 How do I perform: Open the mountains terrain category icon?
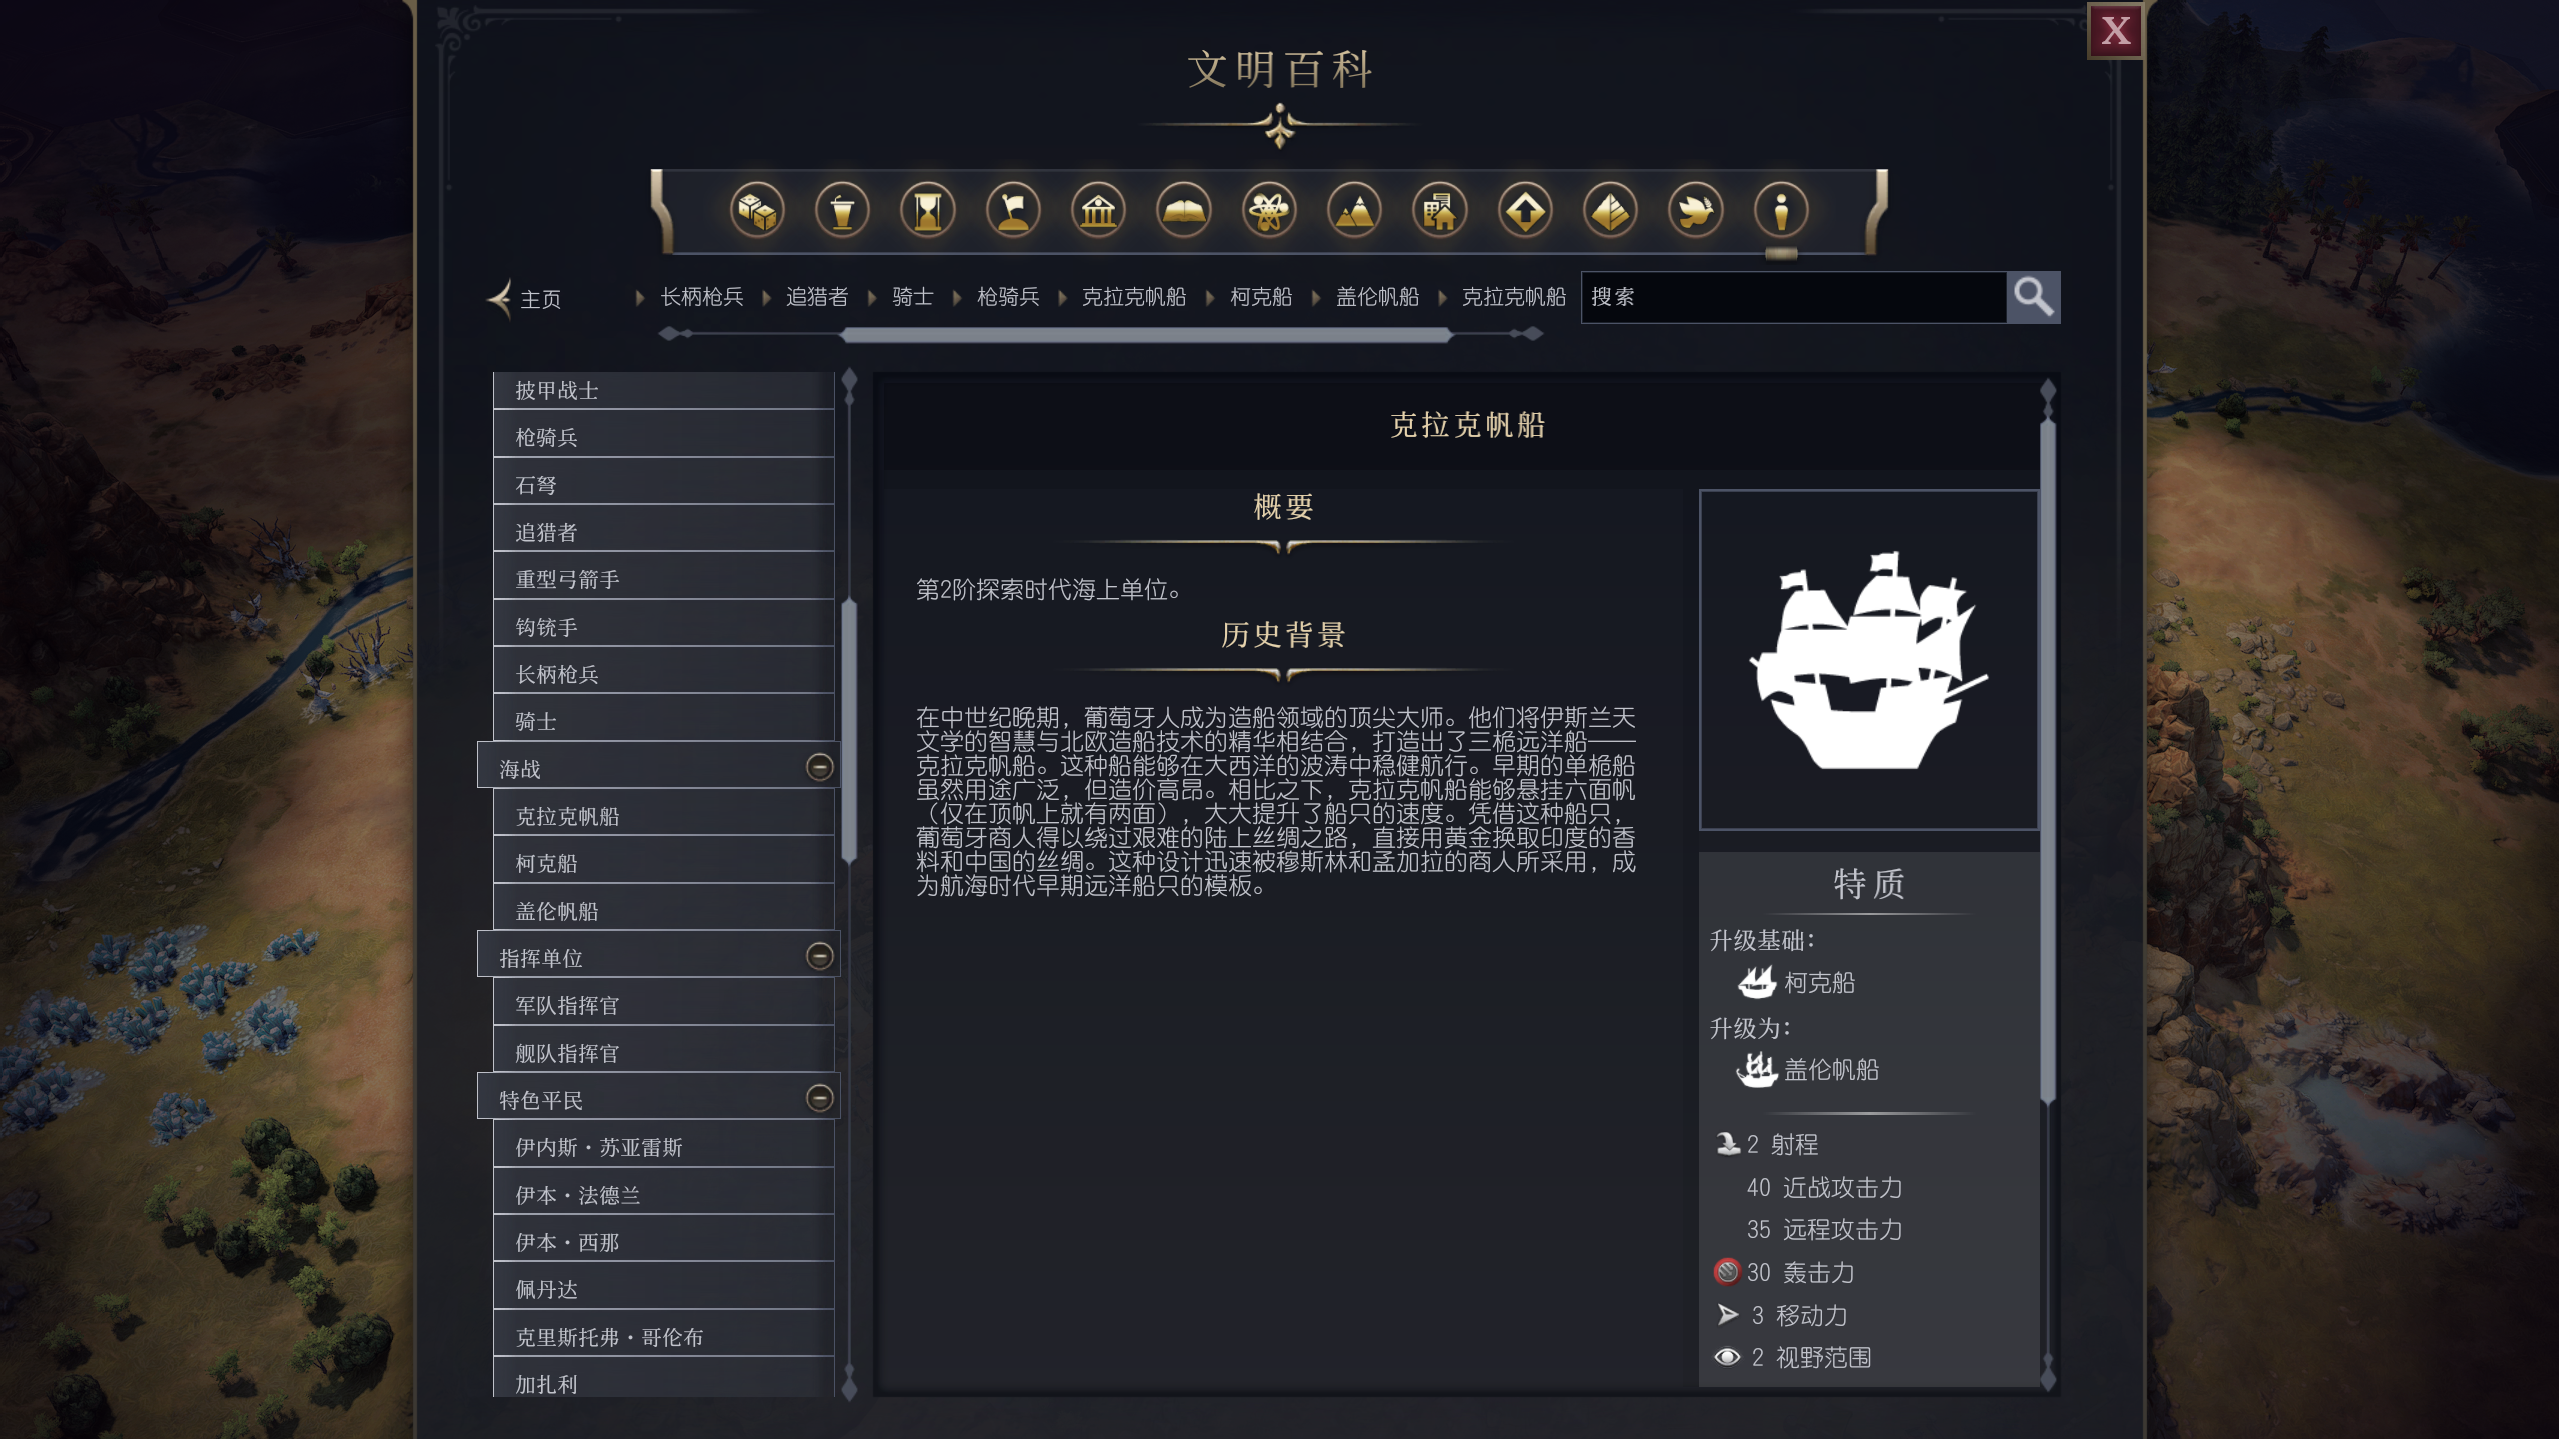tap(1354, 211)
